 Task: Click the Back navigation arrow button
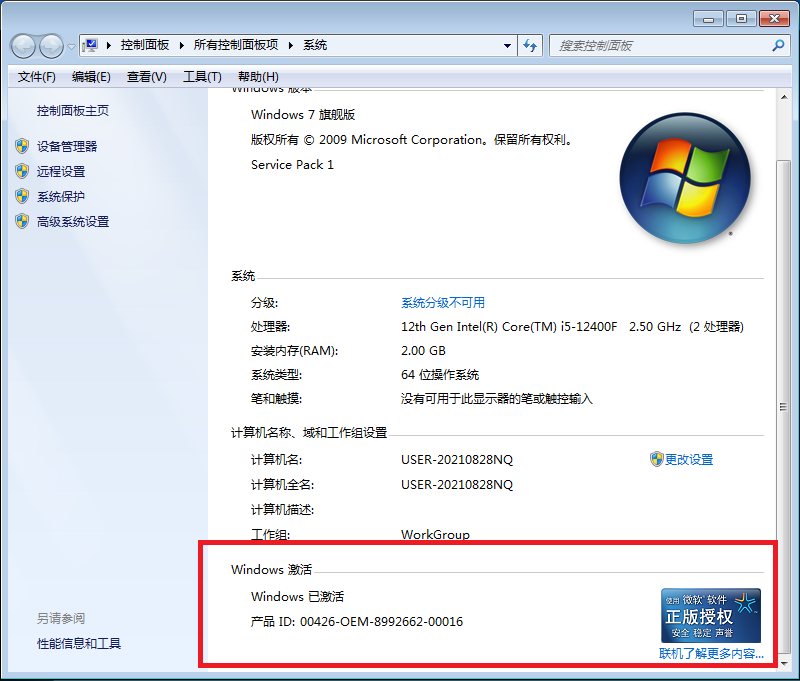click(23, 46)
